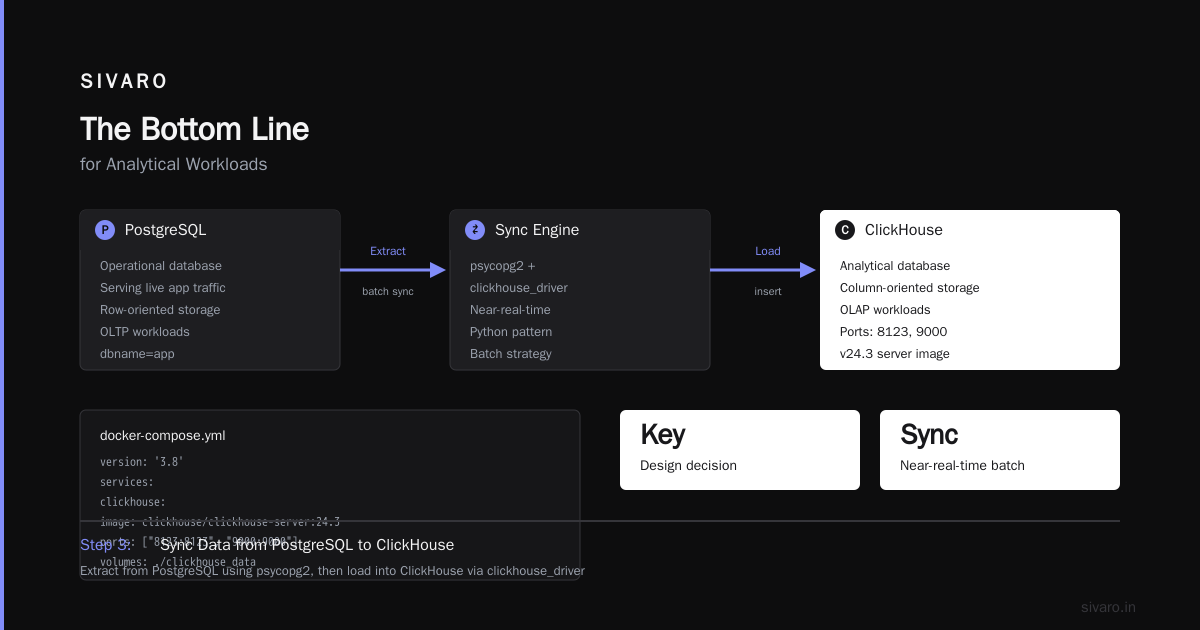This screenshot has width=1200, height=630.
Task: Click 'Ports: 8123, 9000' line
Action: tap(894, 332)
